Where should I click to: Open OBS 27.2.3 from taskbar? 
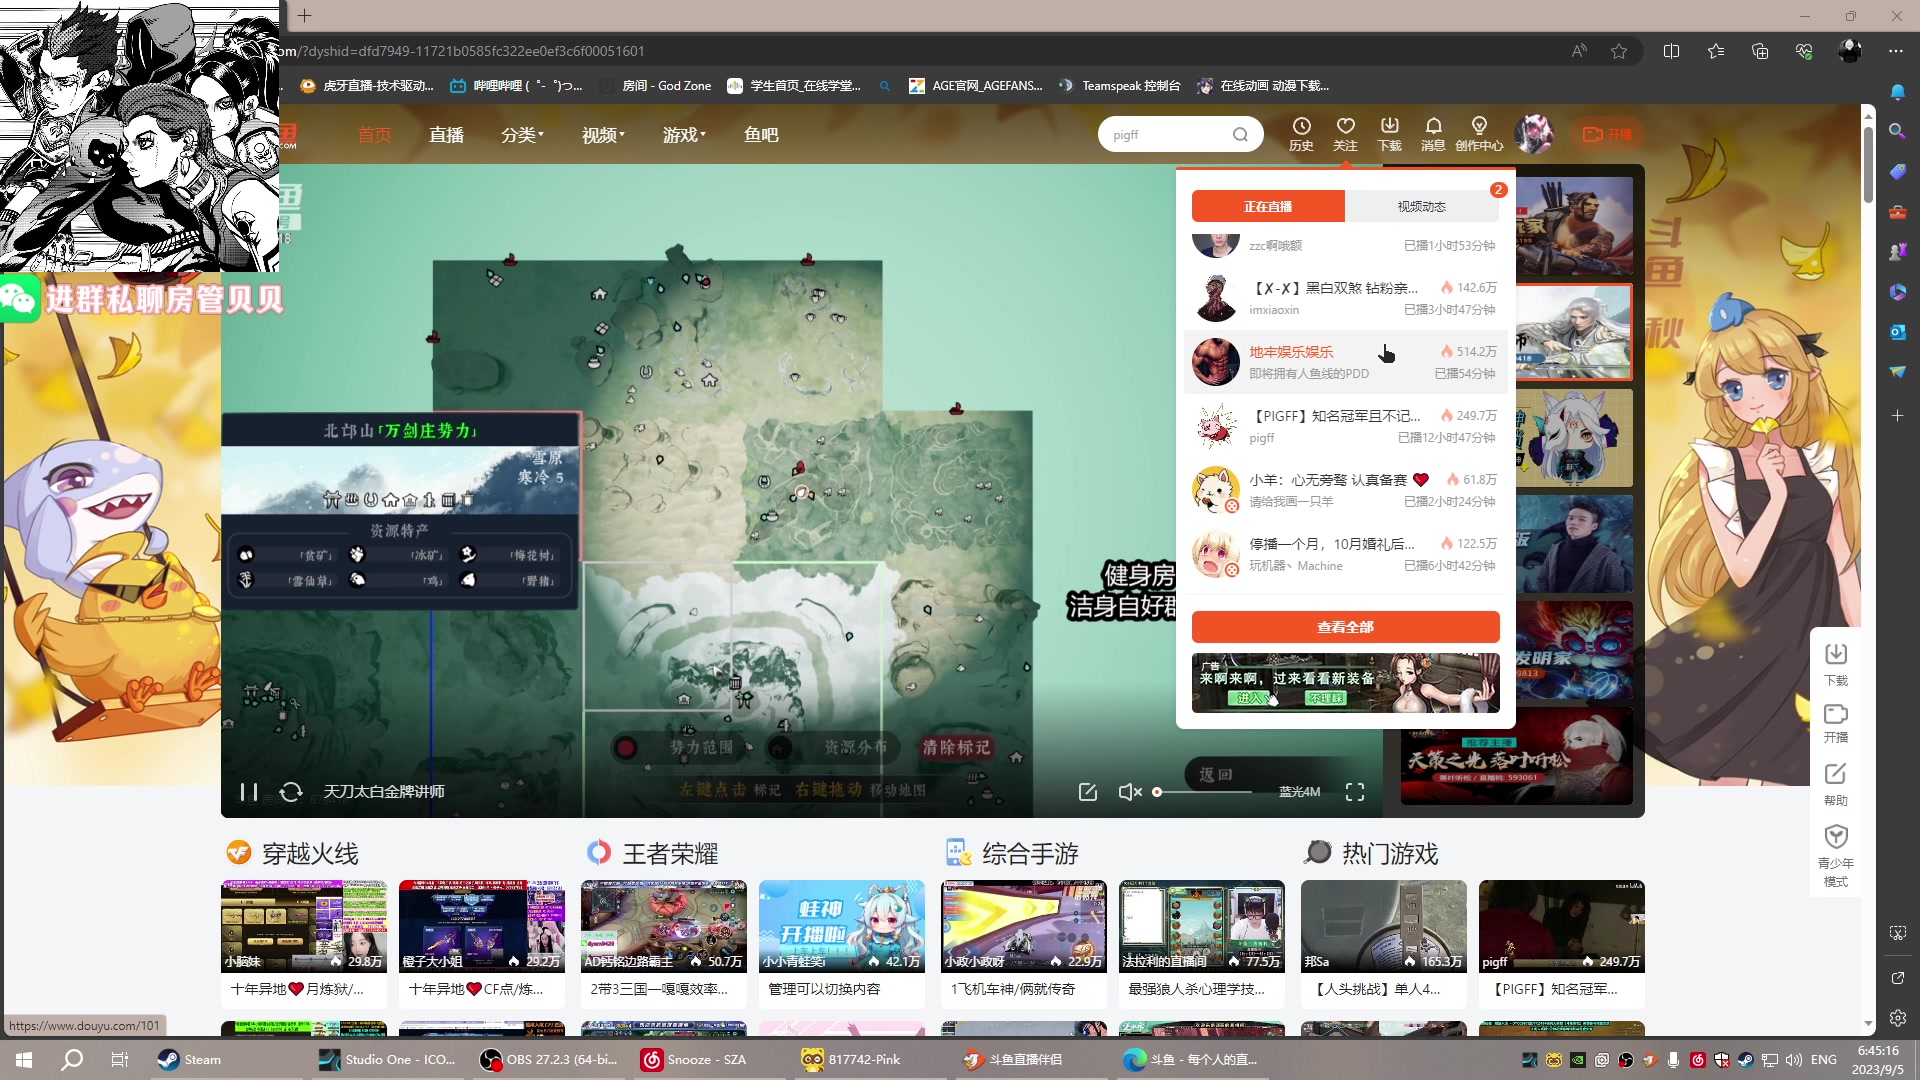(x=551, y=1060)
